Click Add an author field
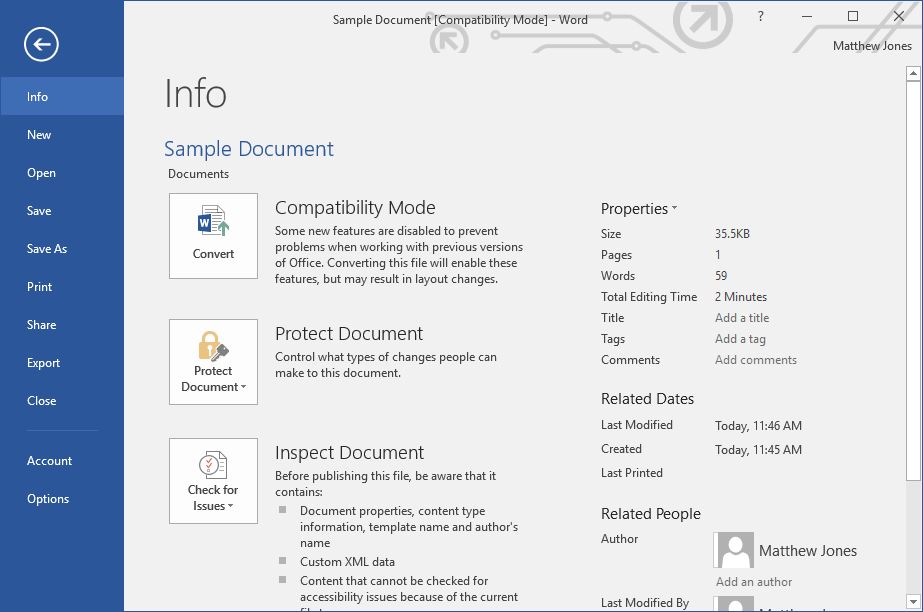923x612 pixels. pos(753,582)
